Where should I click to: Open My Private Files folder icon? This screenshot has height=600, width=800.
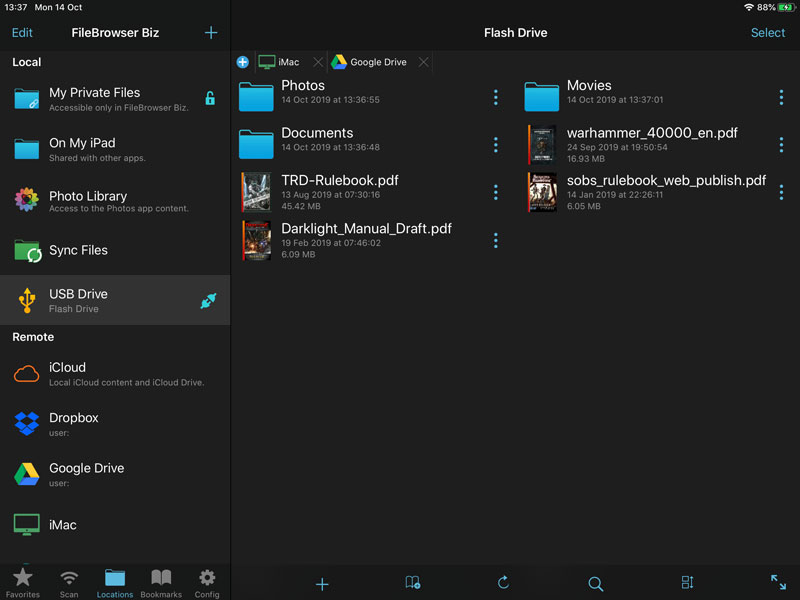tap(27, 98)
